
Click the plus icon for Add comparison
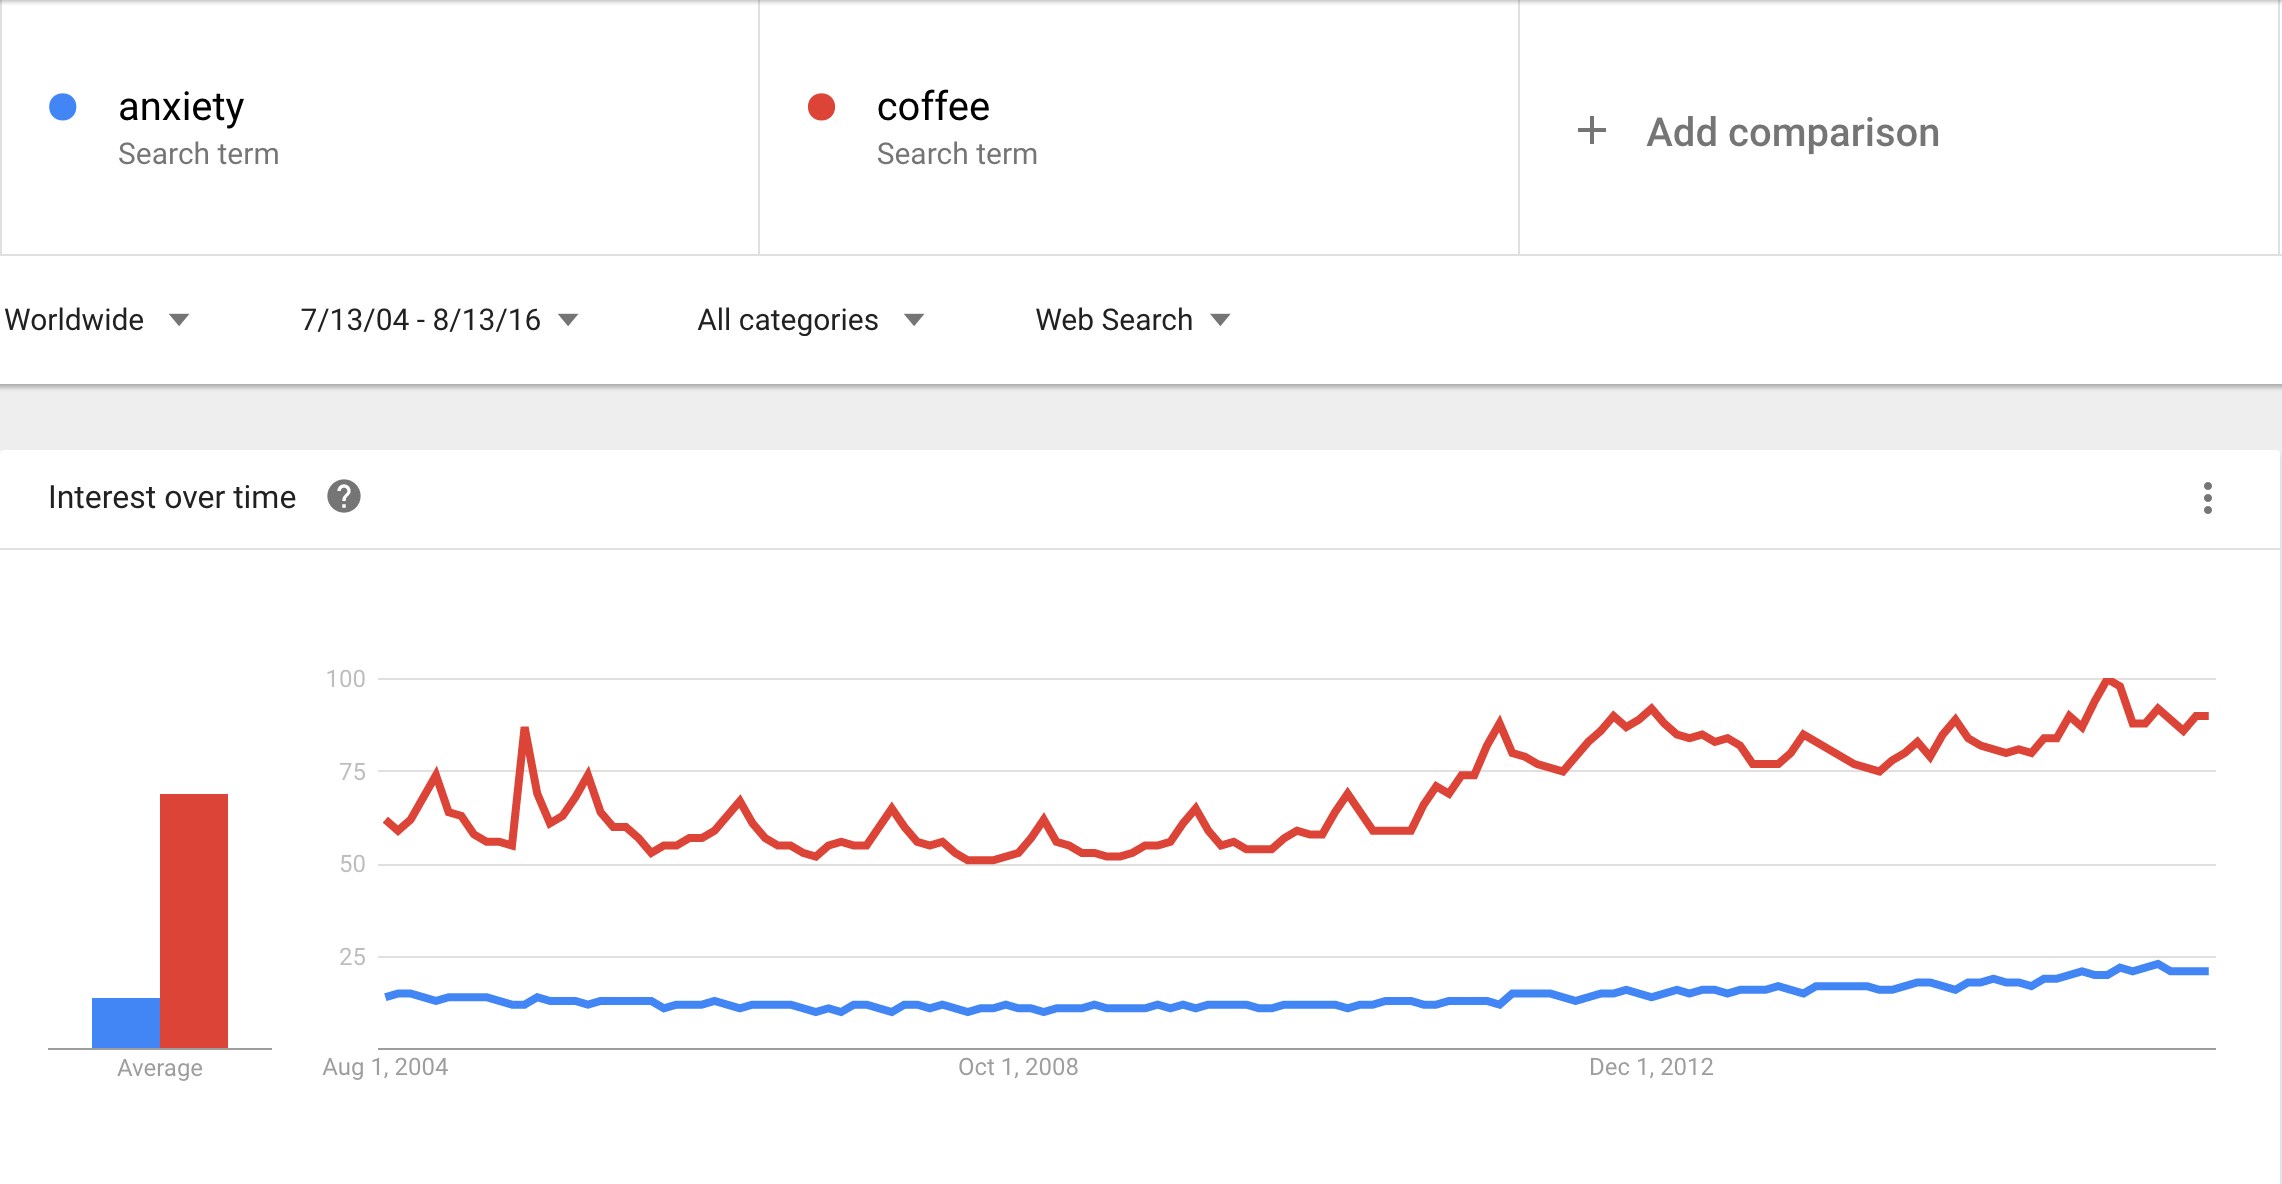[1592, 131]
